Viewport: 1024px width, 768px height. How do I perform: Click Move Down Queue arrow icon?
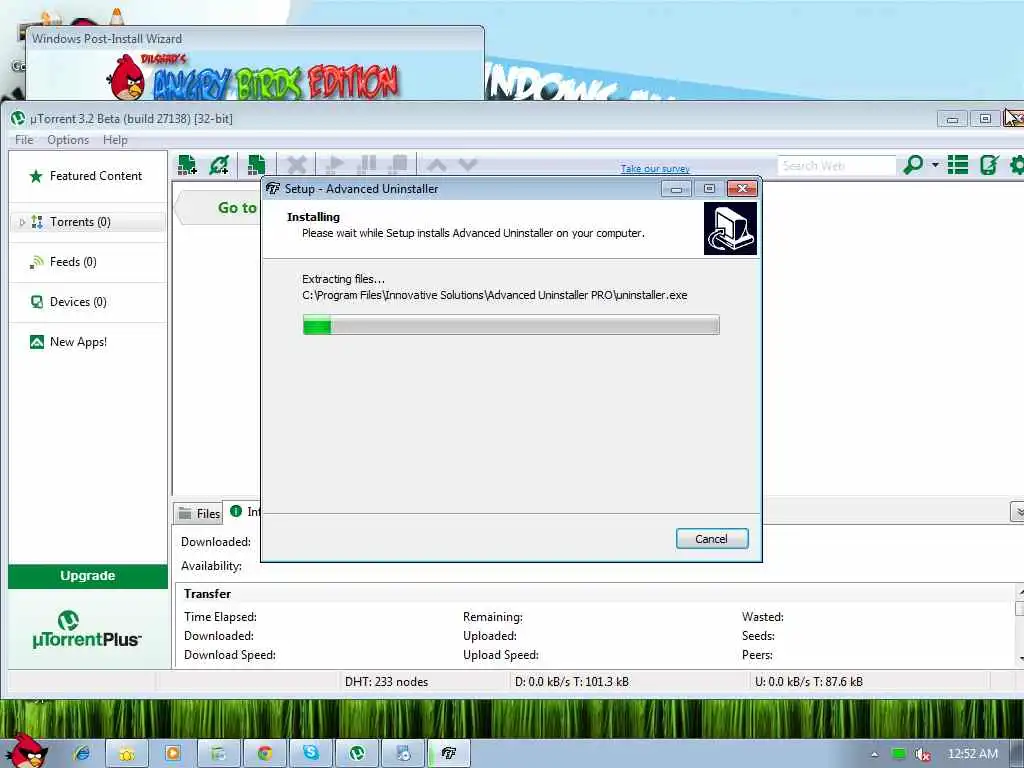coord(468,165)
